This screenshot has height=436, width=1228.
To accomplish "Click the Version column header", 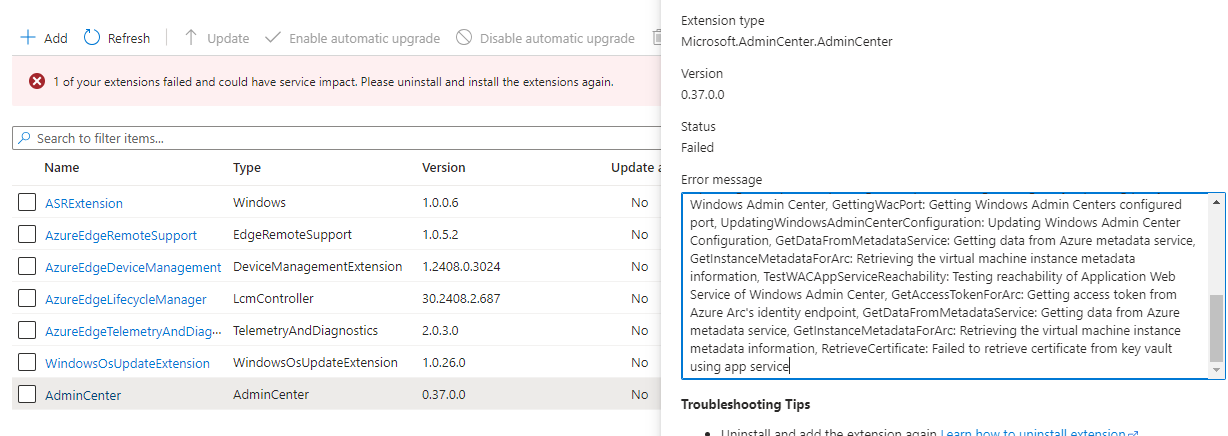I will (444, 167).
